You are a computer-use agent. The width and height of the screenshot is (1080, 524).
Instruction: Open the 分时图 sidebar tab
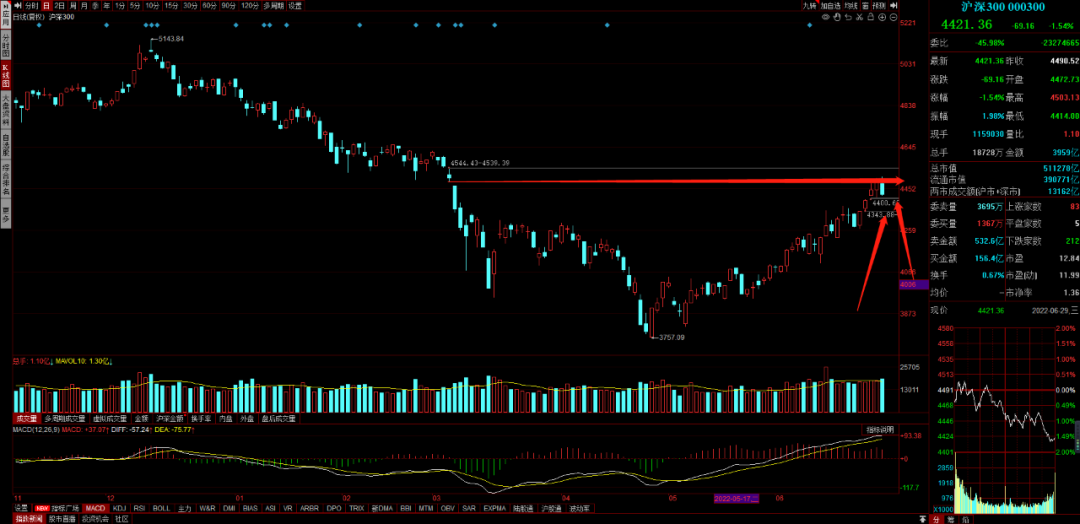coord(5,45)
